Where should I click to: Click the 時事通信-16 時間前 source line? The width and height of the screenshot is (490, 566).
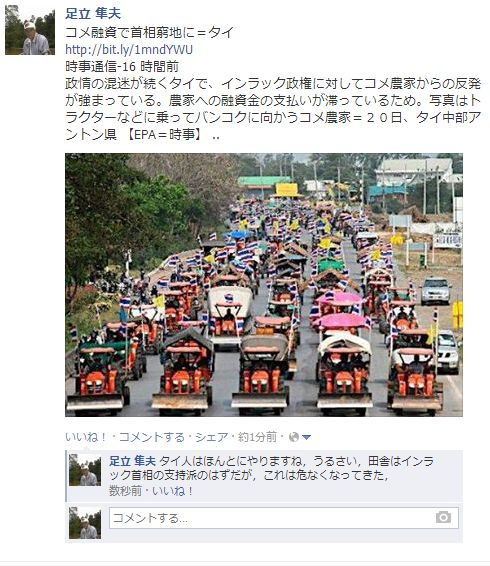click(122, 66)
